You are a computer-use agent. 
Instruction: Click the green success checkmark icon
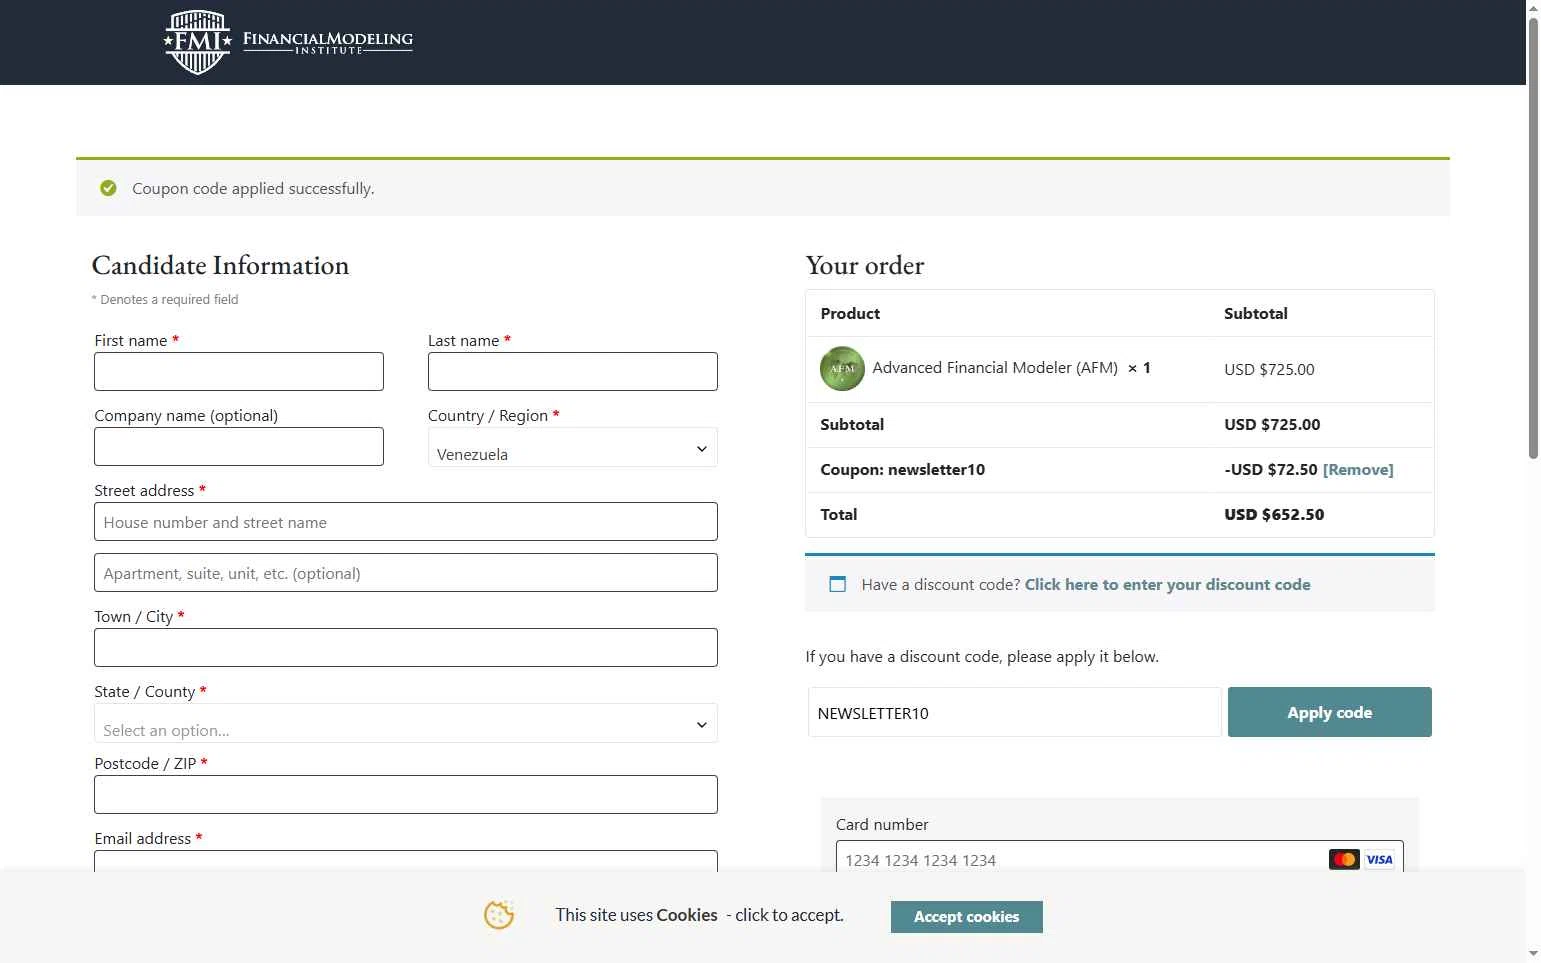[108, 188]
